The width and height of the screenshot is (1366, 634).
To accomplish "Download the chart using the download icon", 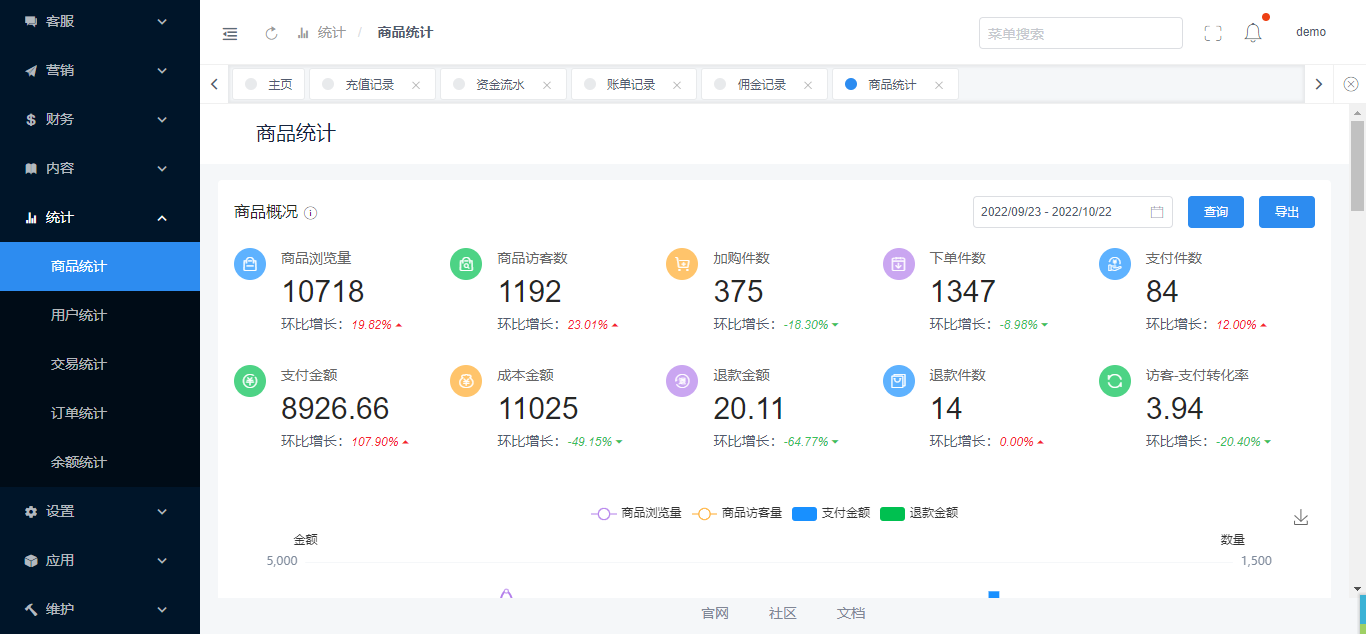I will (1300, 517).
